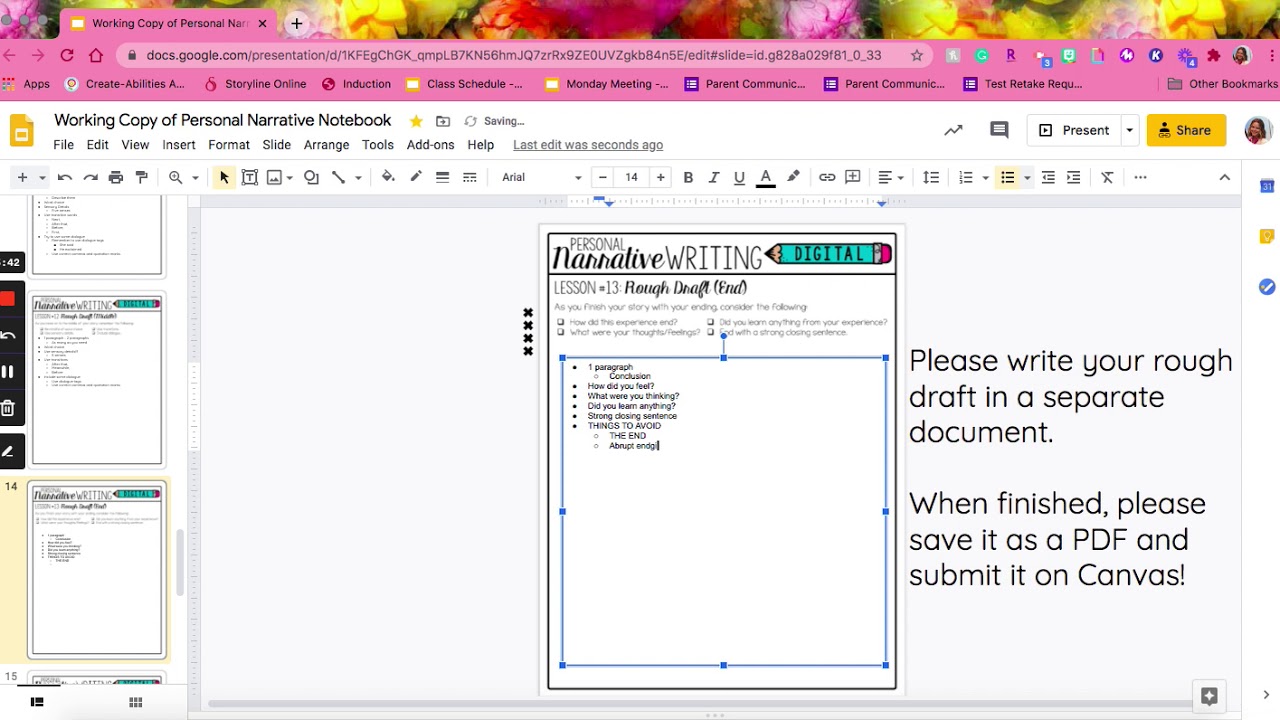Toggle underline formatting
1280x720 pixels.
tap(739, 177)
